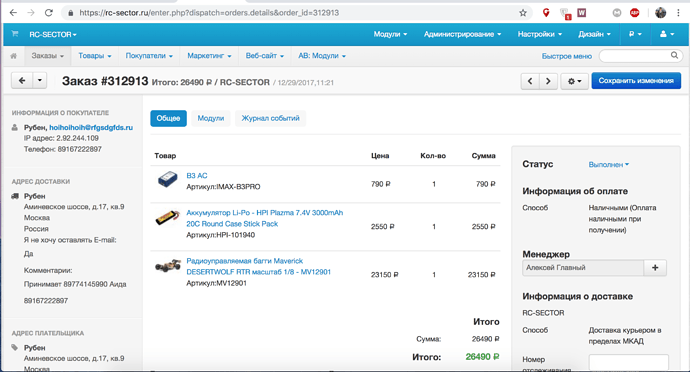This screenshot has width=690, height=372.
Task: Bookmark the page with the star icon
Action: [x=523, y=13]
